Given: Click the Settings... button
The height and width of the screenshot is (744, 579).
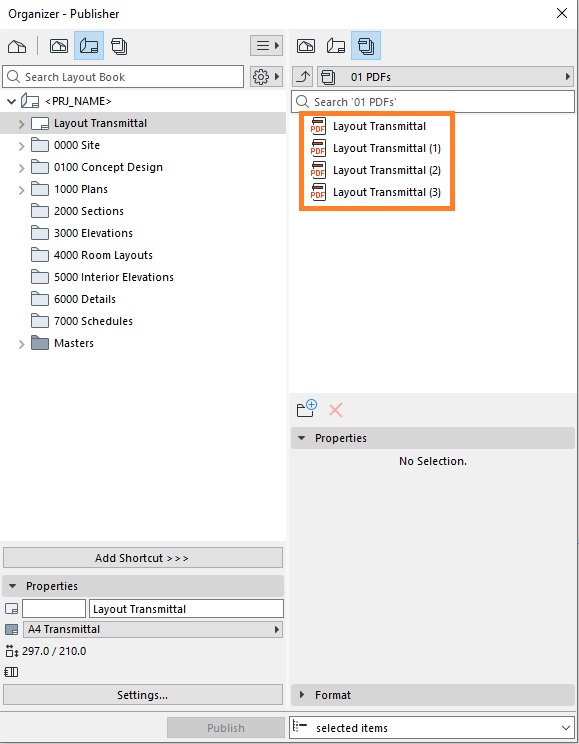Looking at the screenshot, I should [143, 695].
